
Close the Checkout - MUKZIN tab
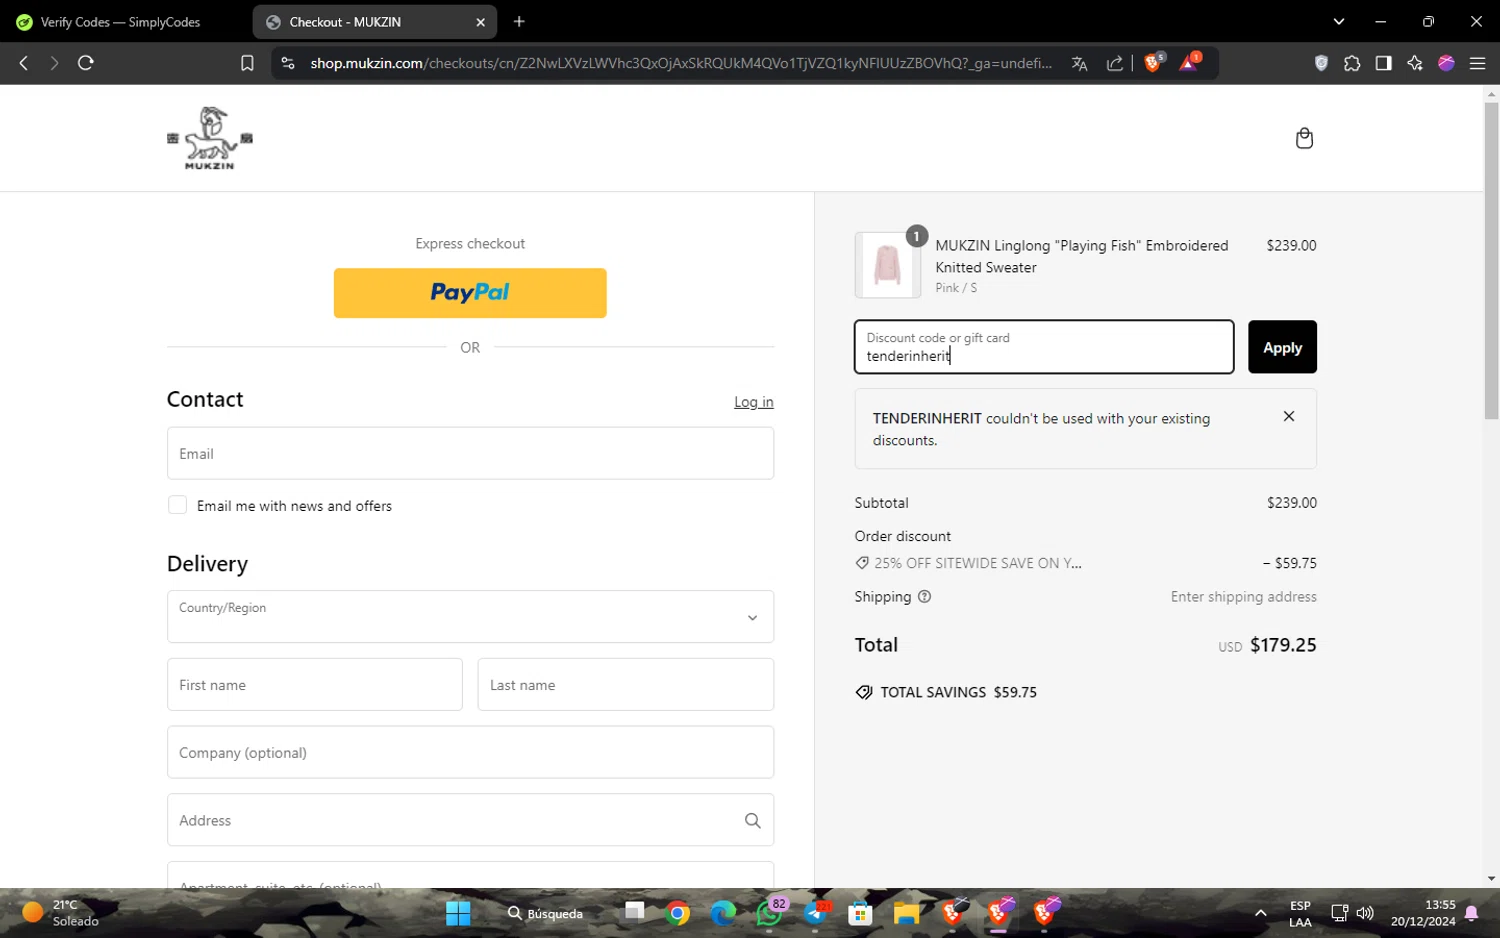[480, 22]
